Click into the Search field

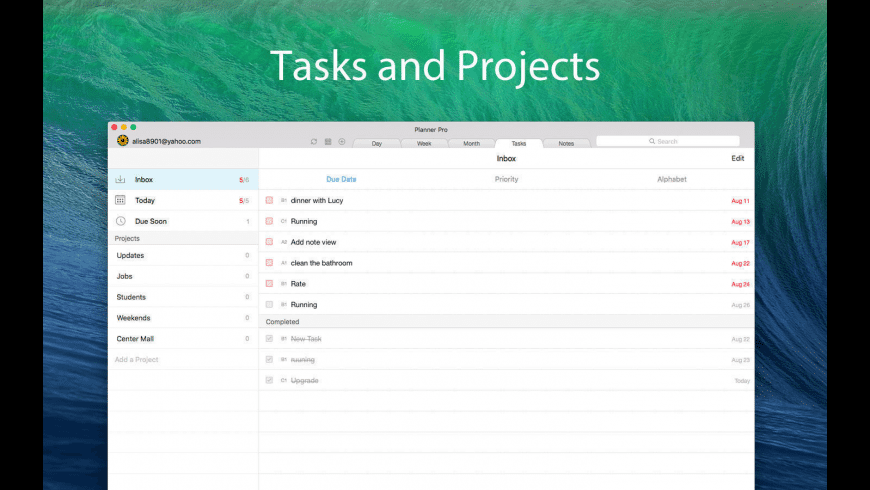[x=668, y=141]
